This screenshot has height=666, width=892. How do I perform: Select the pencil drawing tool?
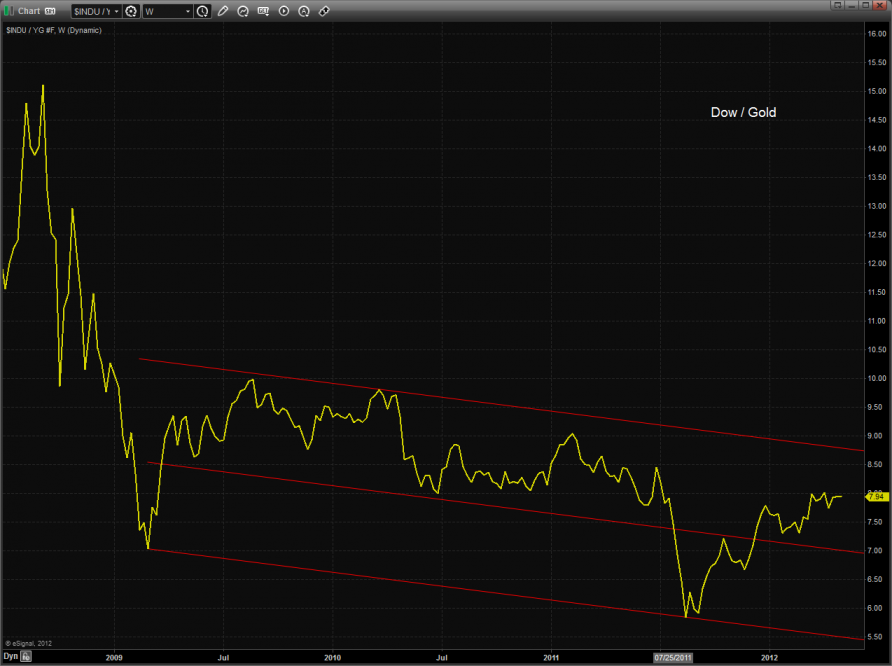click(223, 11)
